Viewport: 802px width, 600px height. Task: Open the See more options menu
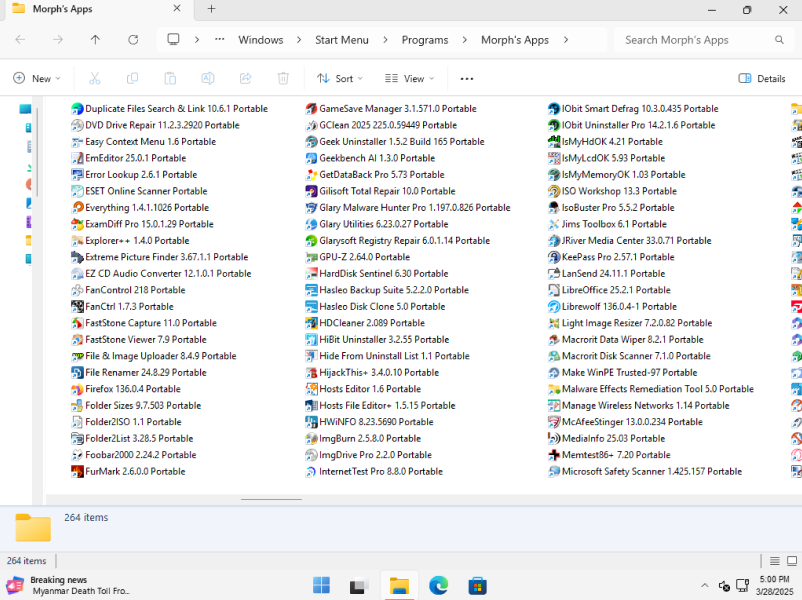466,79
